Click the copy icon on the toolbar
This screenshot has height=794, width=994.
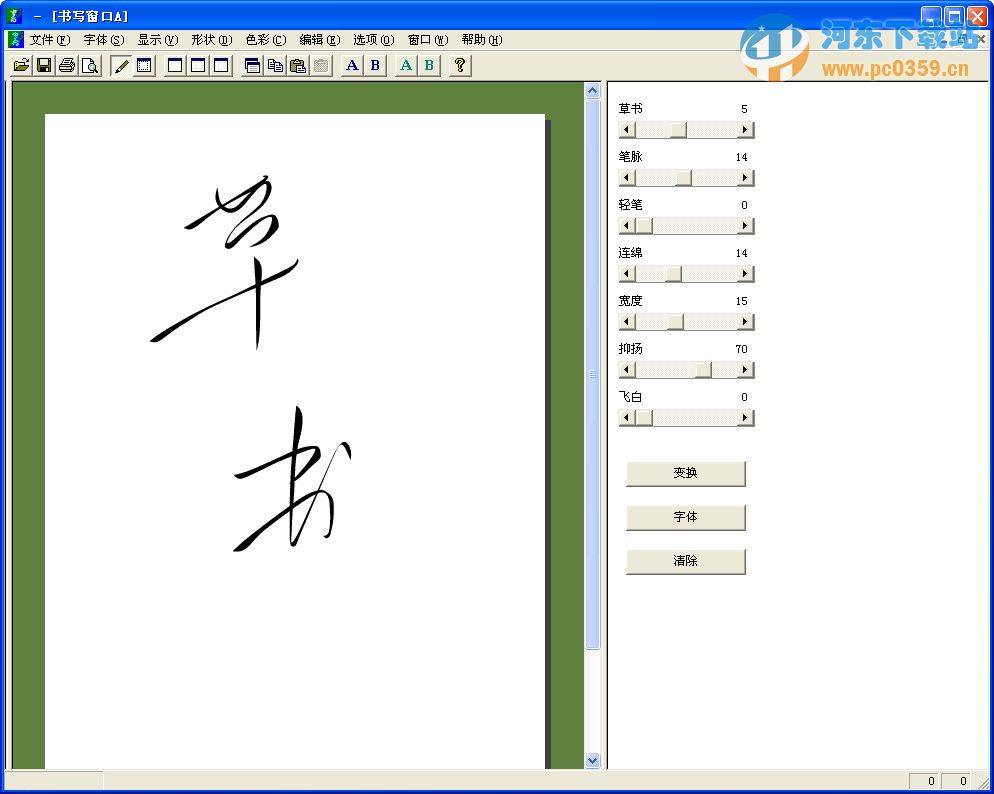click(x=277, y=65)
